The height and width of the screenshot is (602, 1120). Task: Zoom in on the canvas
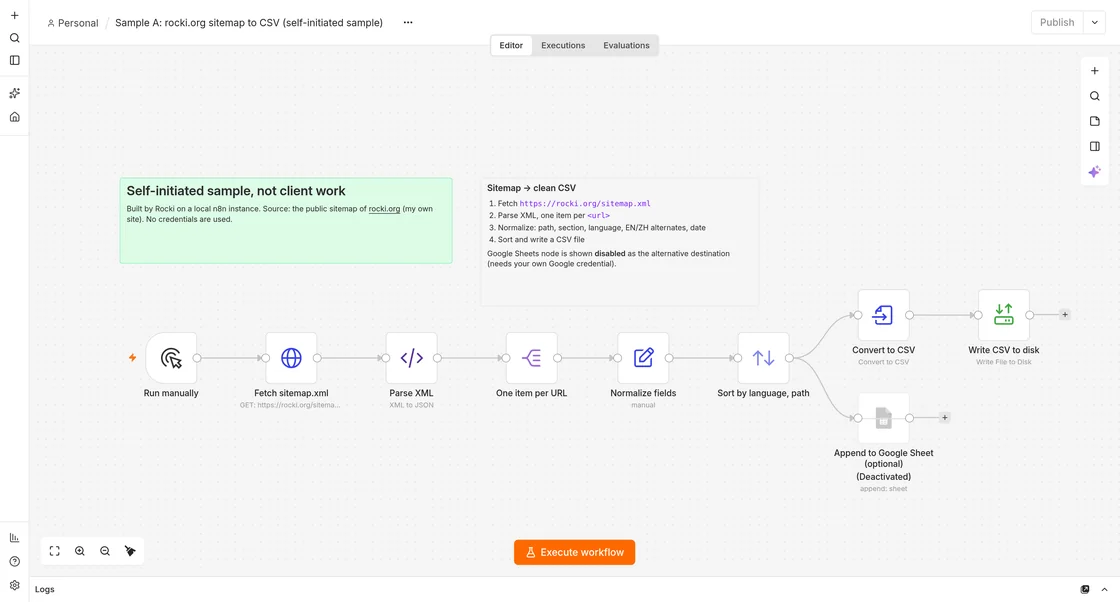(79, 551)
